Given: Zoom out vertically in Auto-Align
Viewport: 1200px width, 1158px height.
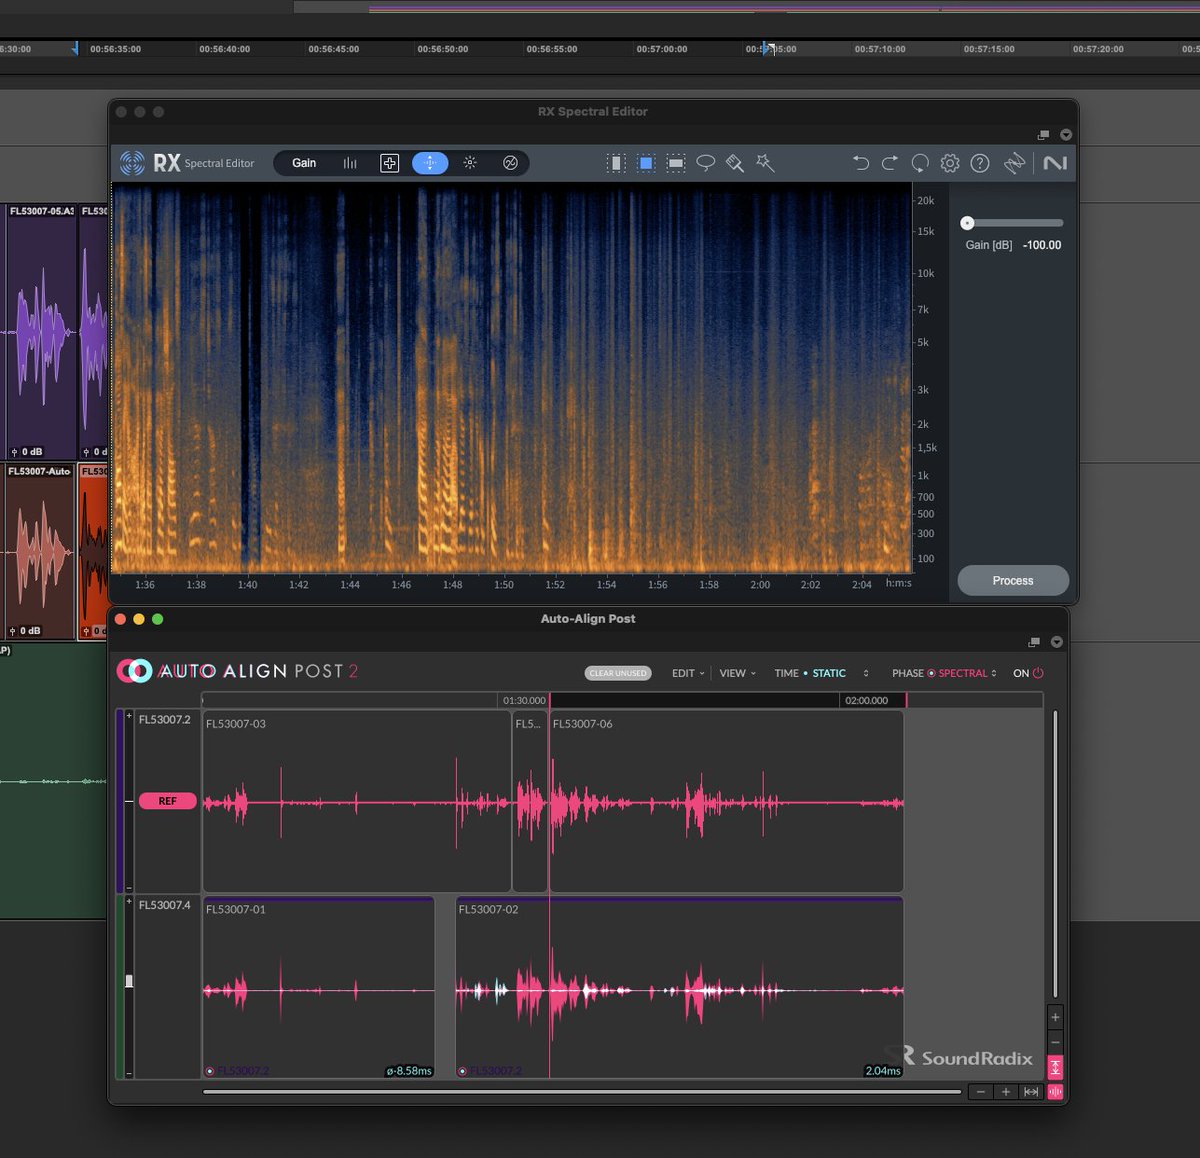Looking at the screenshot, I should click(1055, 1042).
